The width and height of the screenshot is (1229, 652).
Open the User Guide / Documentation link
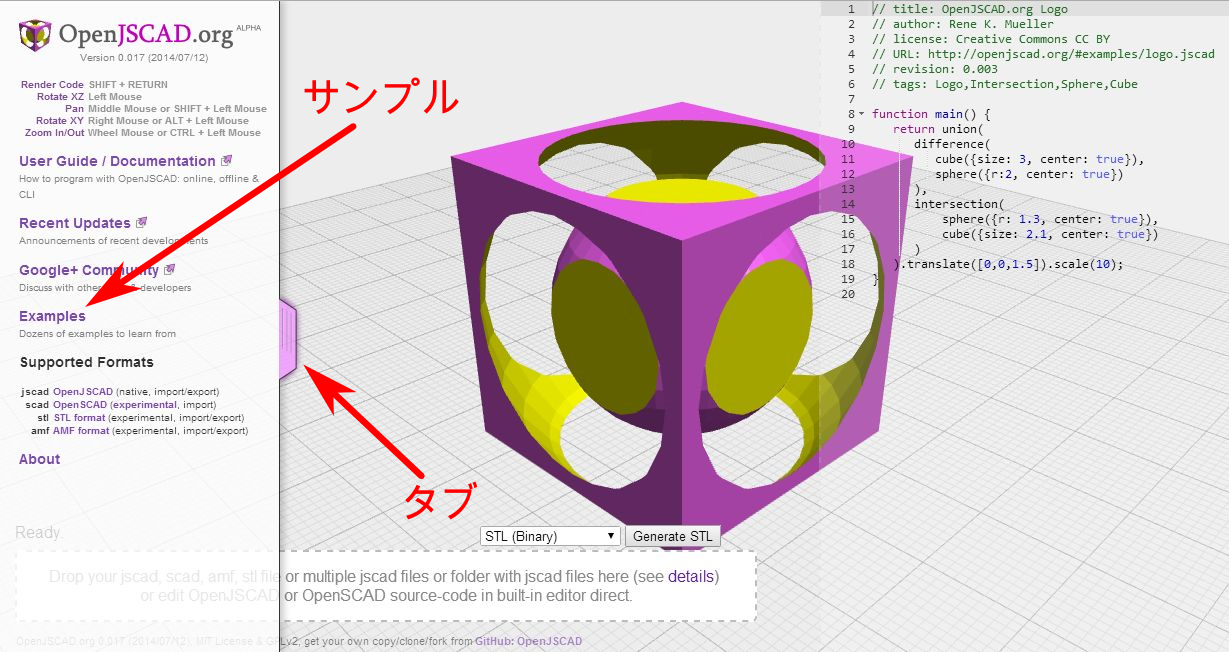coord(117,161)
